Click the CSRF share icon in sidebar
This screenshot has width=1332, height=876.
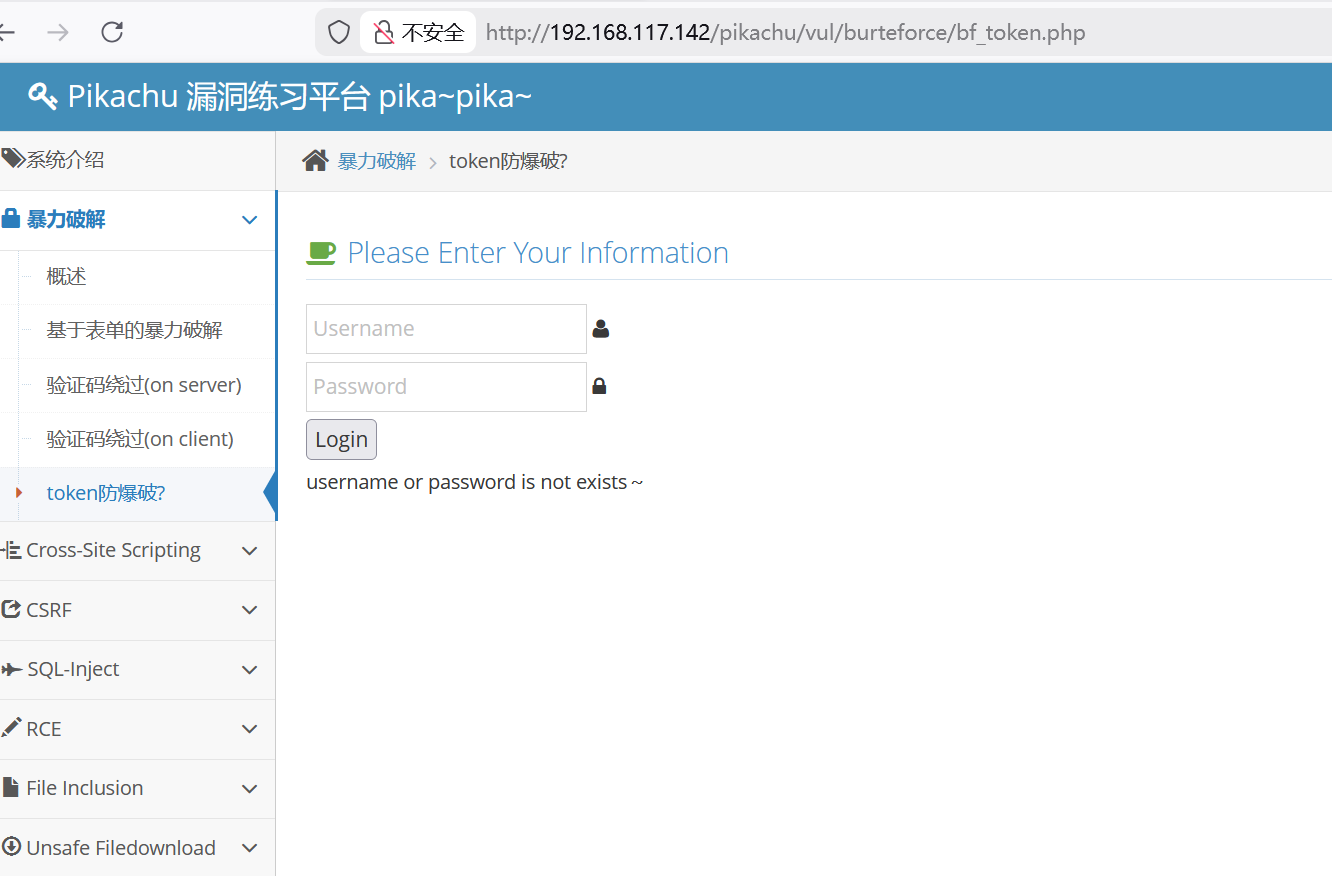click(11, 609)
